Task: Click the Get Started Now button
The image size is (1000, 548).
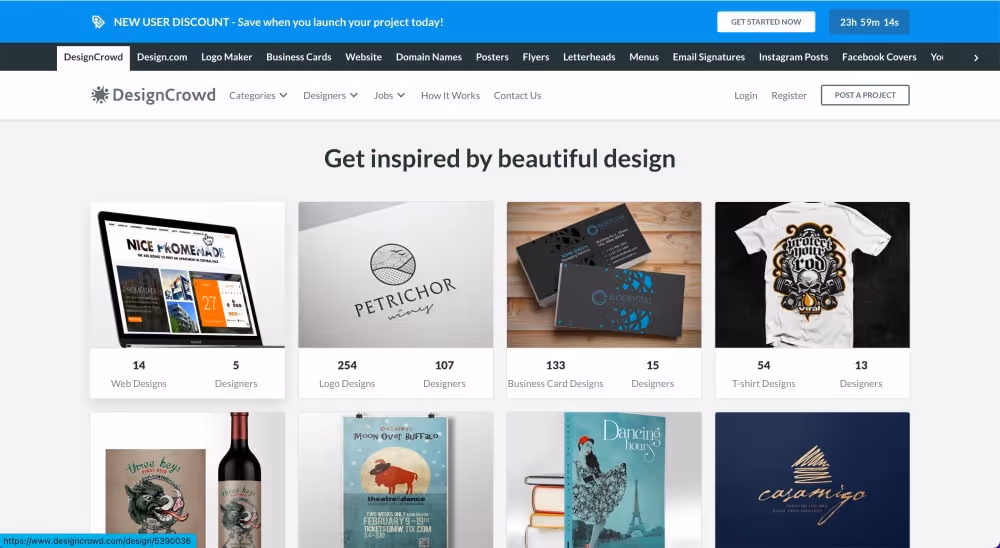Action: [766, 22]
